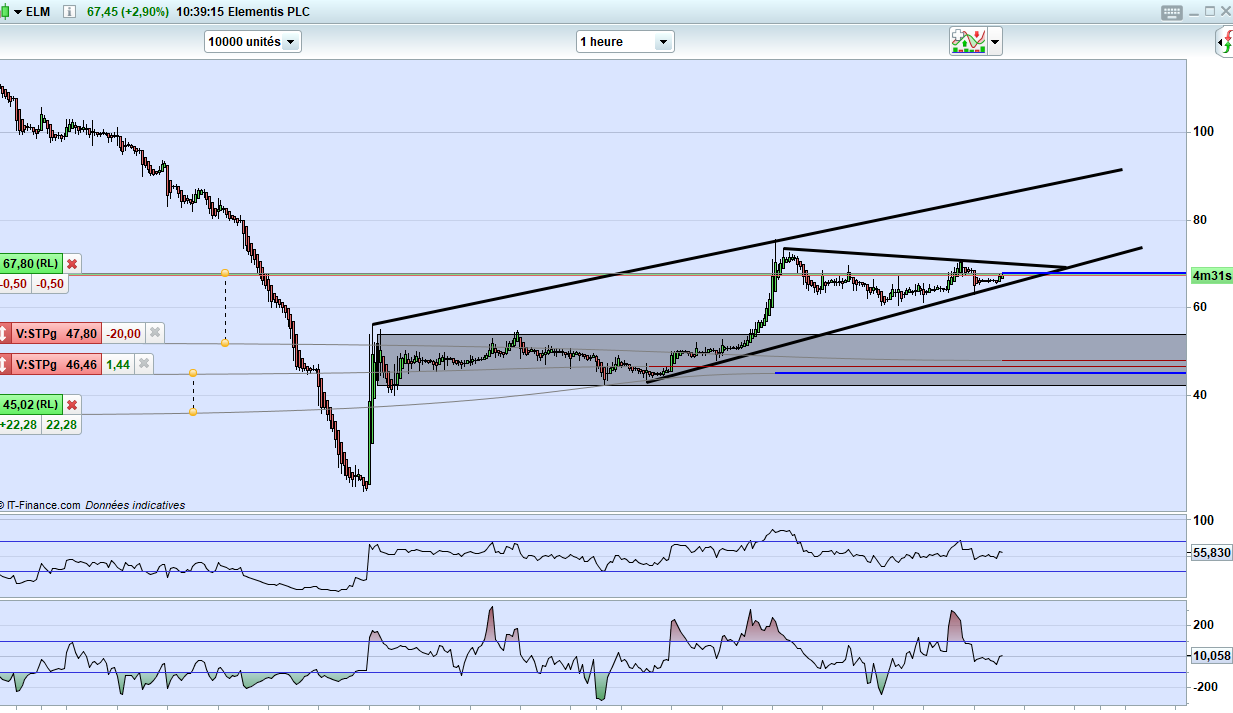1233x713 pixels.
Task: Click the 10,058 indicator value label
Action: [x=1212, y=656]
